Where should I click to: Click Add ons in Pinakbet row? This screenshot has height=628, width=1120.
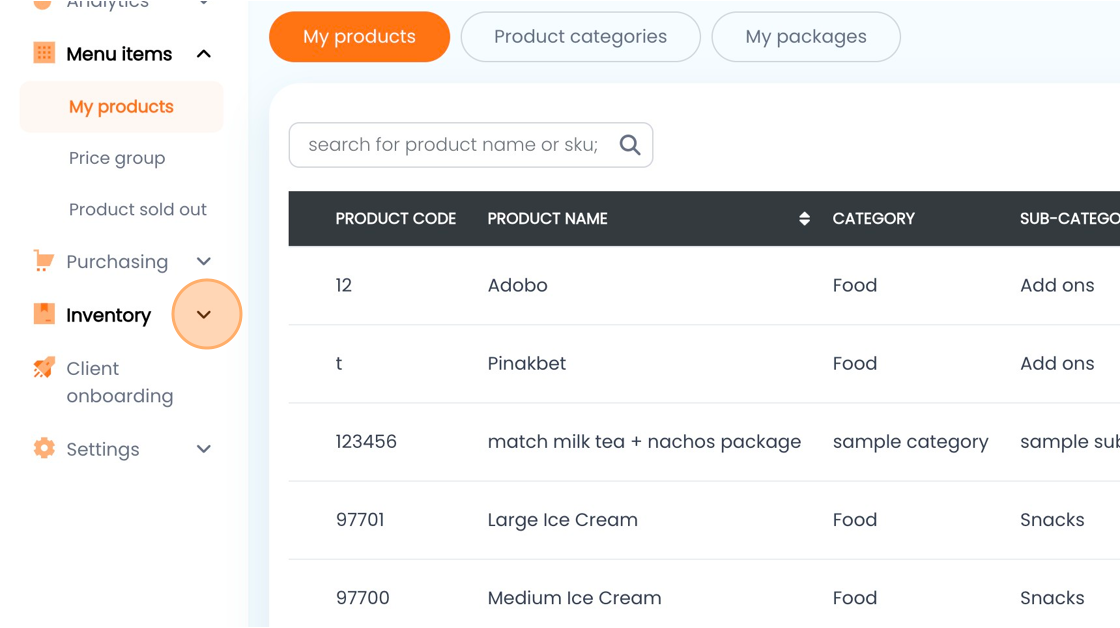click(x=1057, y=363)
